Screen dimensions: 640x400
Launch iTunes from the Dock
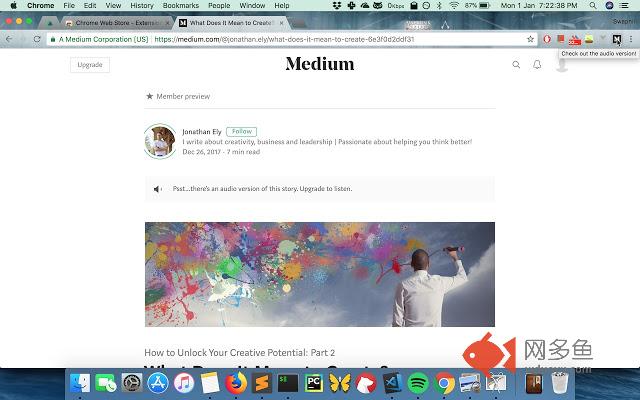click(x=184, y=383)
